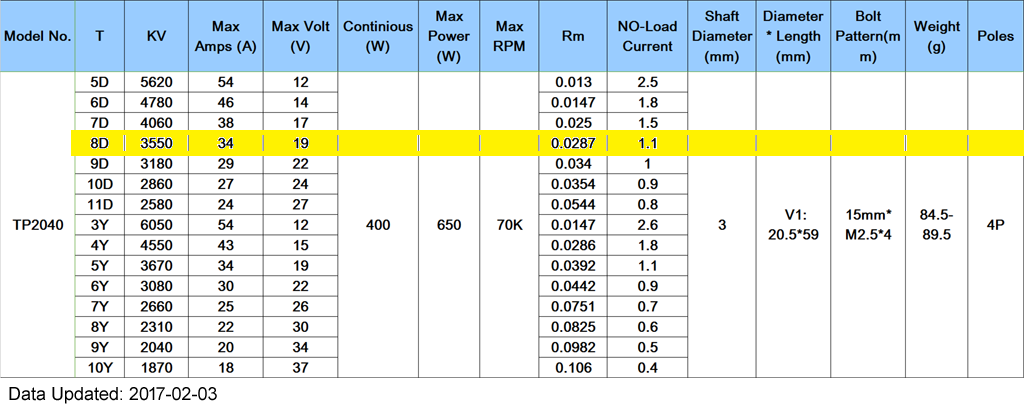Viewport: 1024px width, 408px height.
Task: Select KV value "3180"
Action: pyautogui.click(x=156, y=163)
